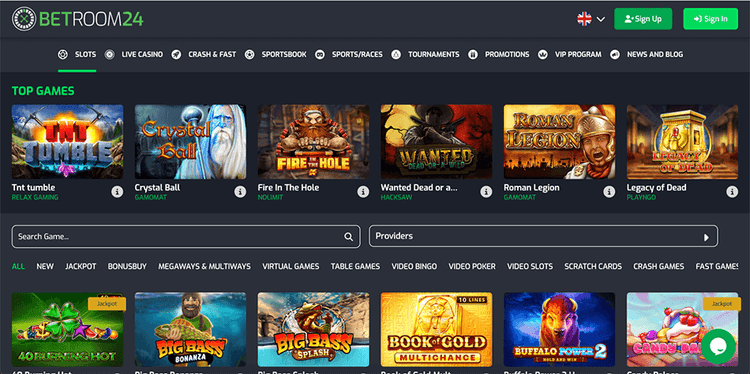Click the Sign Up button
Viewport: 750px width, 374px height.
[x=643, y=19]
